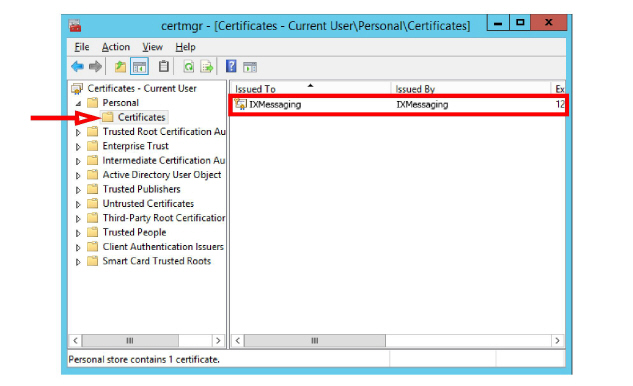Viewport: 633px width, 386px height.
Task: Refresh the view with green arrow icon
Action: pyautogui.click(x=189, y=67)
